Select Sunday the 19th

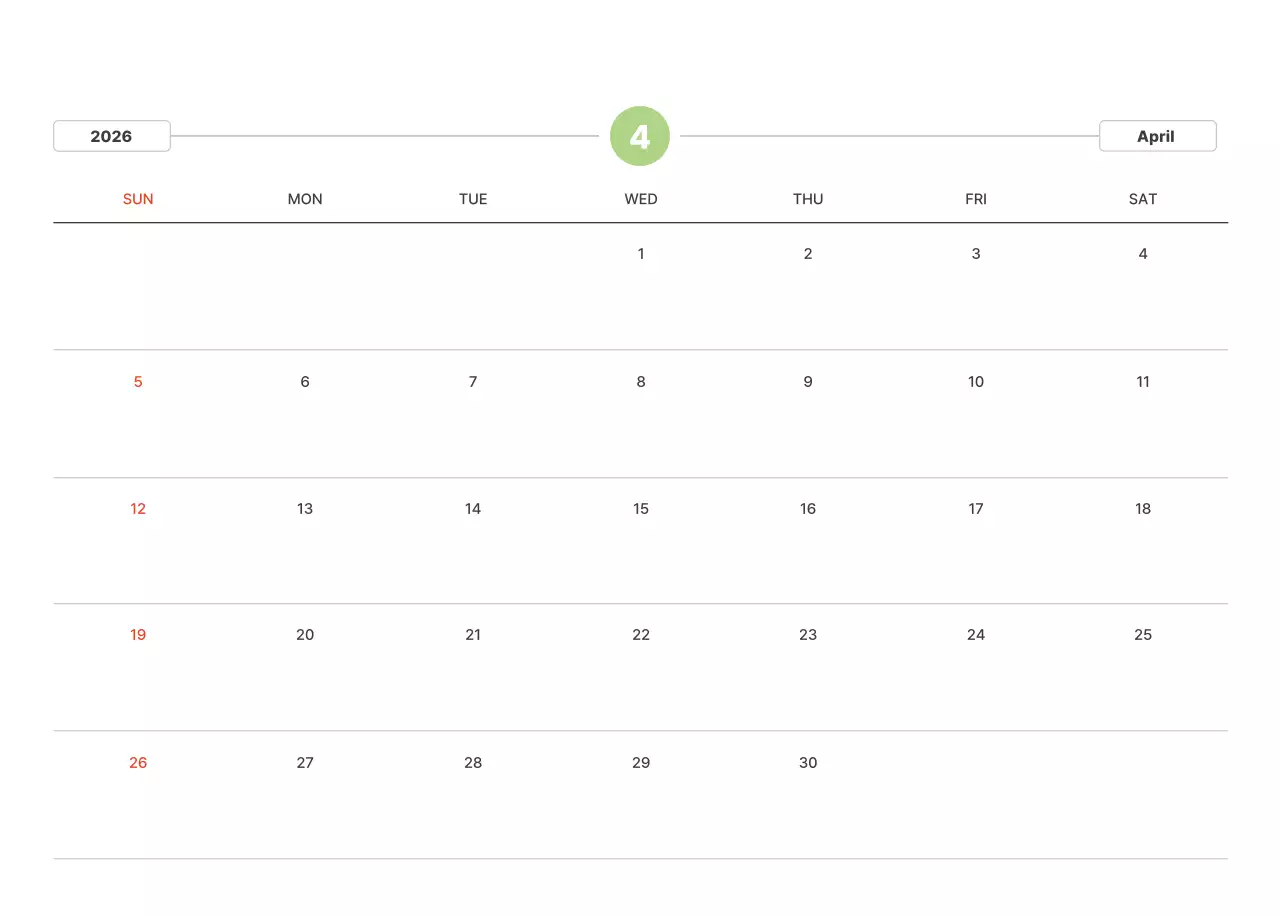tap(138, 635)
